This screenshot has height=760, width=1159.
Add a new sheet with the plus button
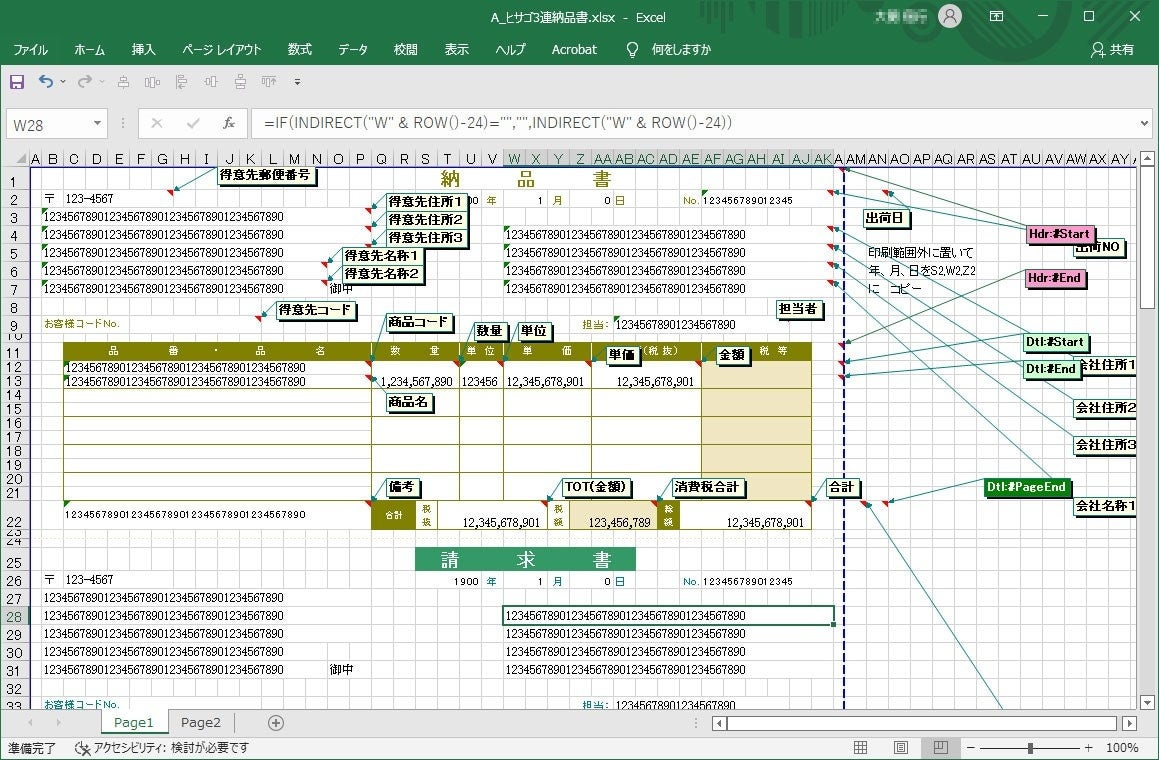click(274, 721)
